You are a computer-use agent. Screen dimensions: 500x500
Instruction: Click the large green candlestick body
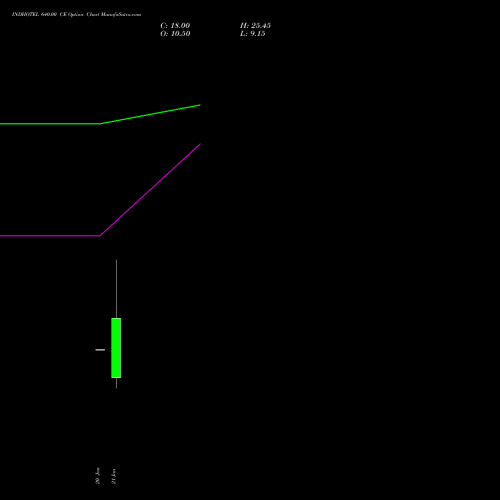pyautogui.click(x=116, y=348)
